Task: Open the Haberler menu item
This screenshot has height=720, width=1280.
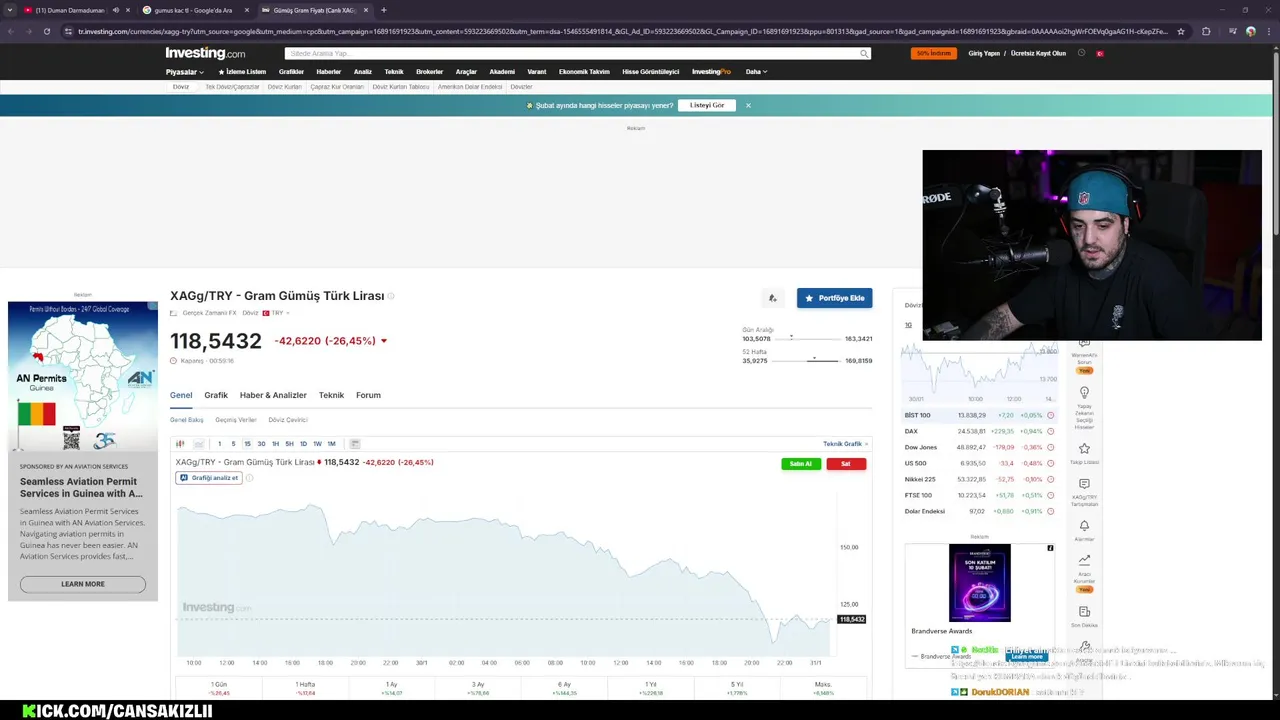Action: coord(328,72)
